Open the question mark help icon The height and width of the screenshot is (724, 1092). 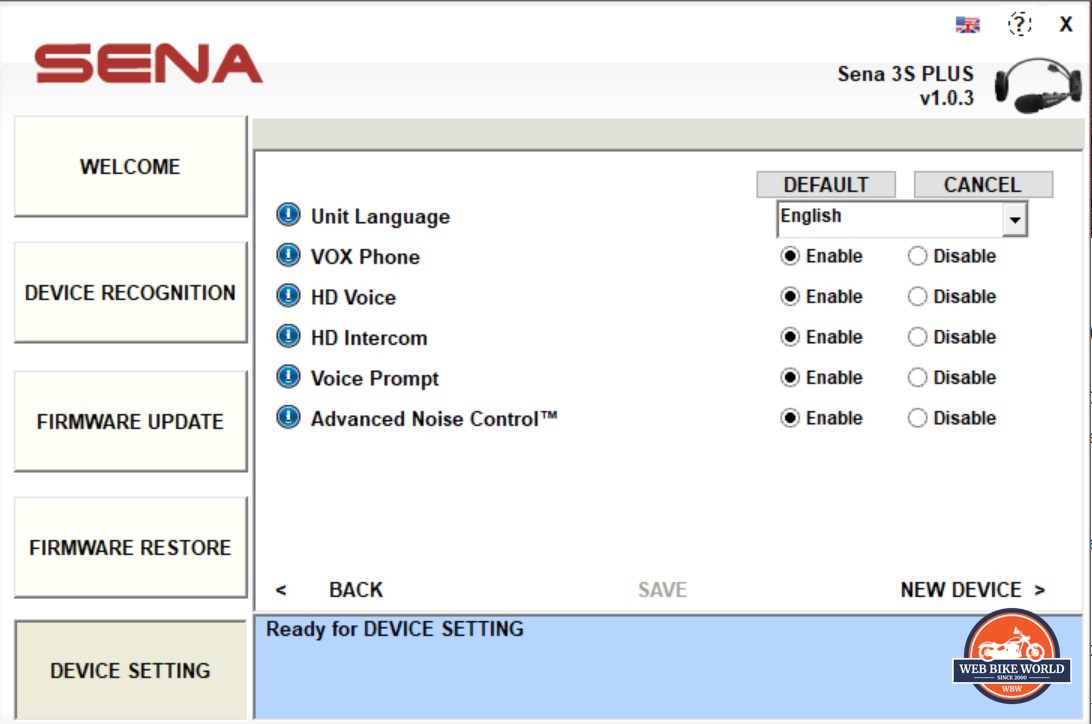tap(1019, 25)
